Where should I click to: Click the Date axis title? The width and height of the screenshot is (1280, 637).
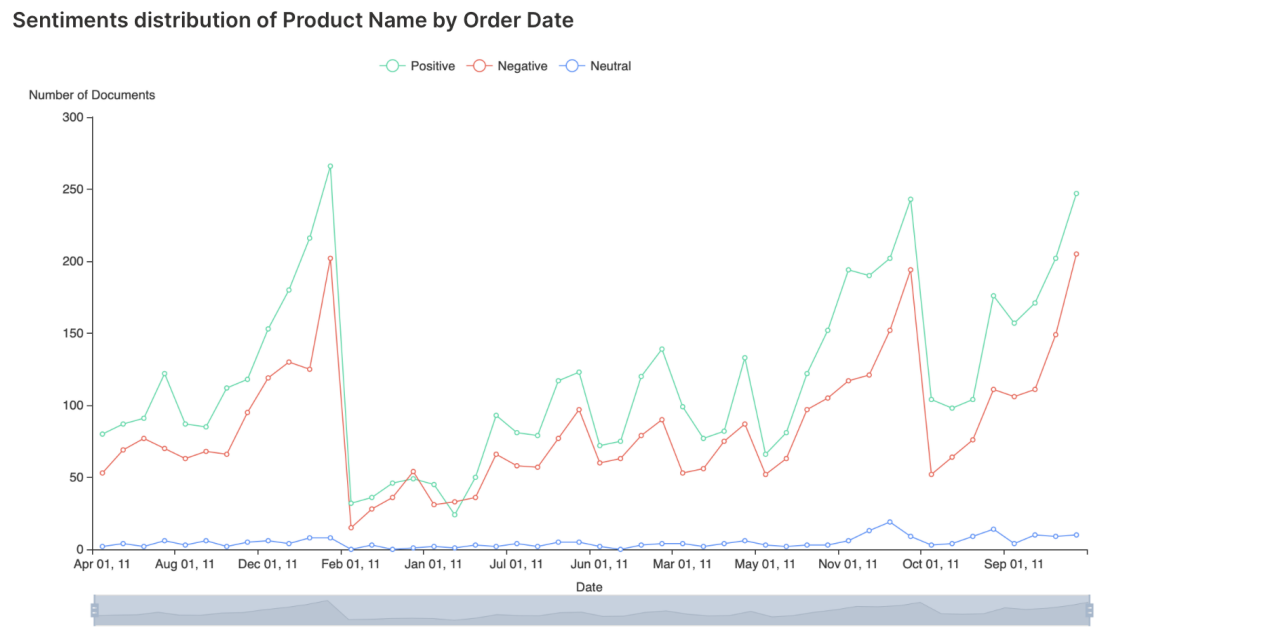pos(588,587)
